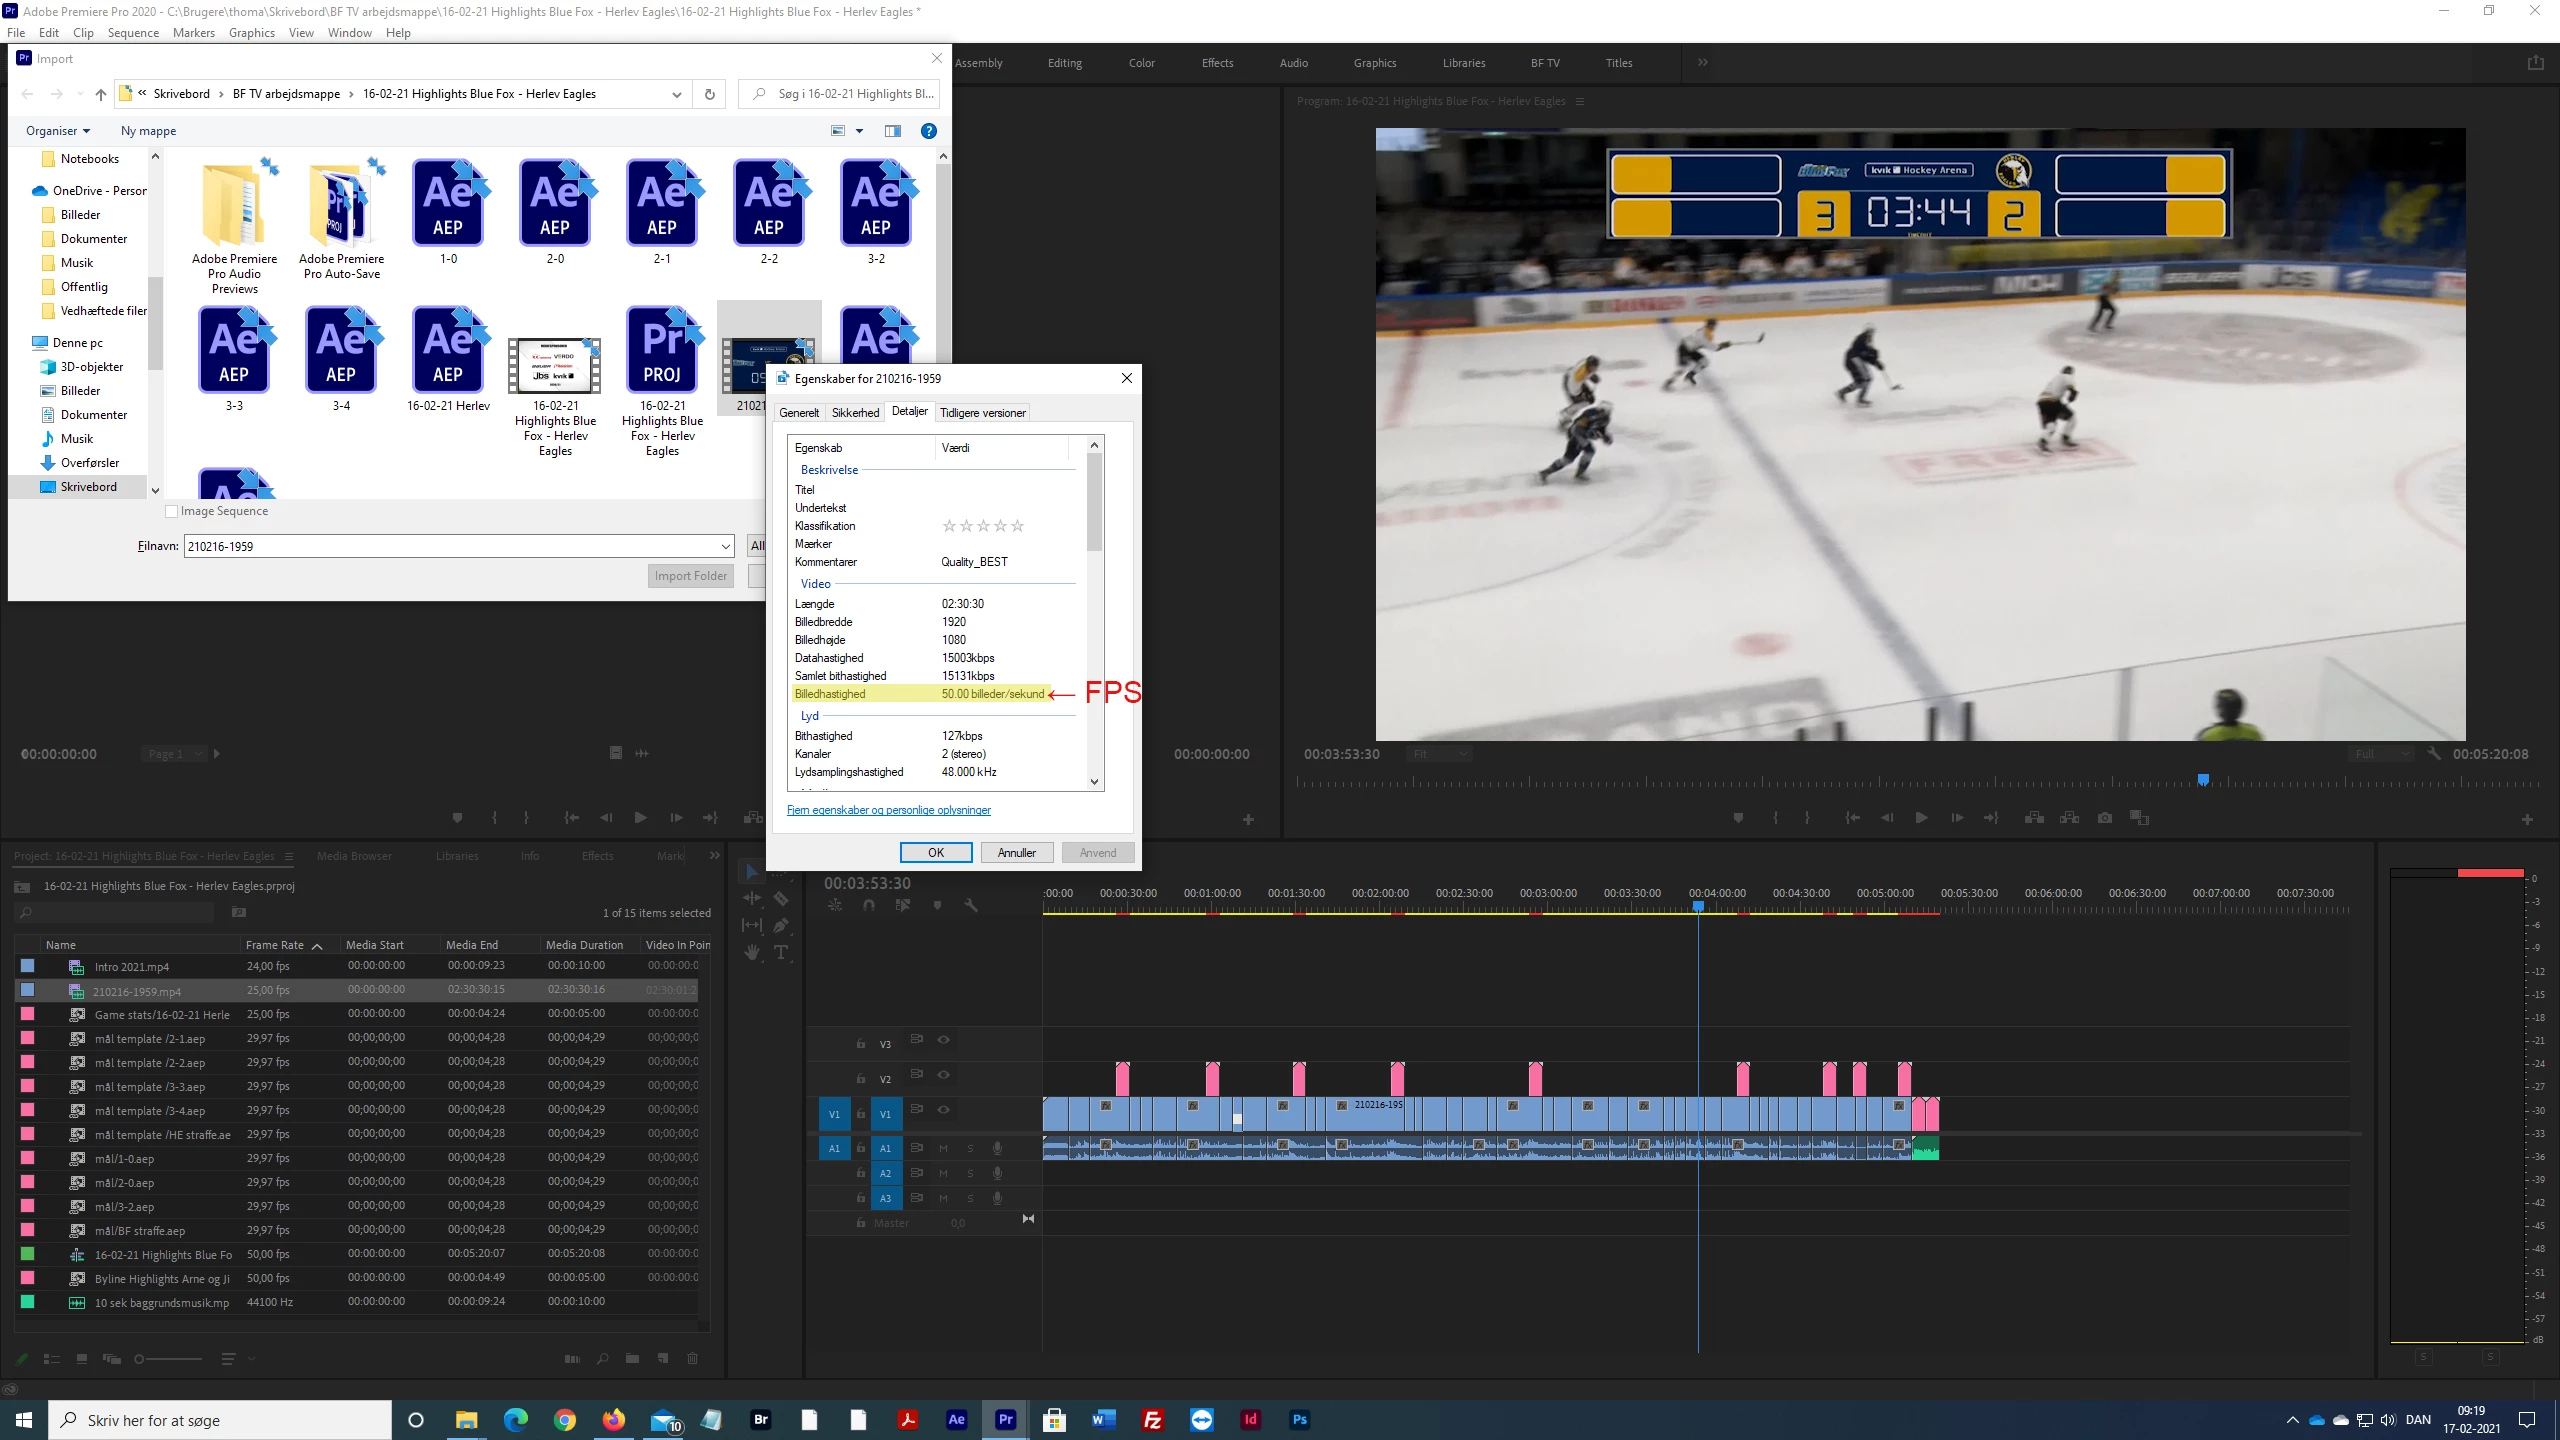Click Mark In in Program monitor
The height and width of the screenshot is (1440, 2560).
1775,818
